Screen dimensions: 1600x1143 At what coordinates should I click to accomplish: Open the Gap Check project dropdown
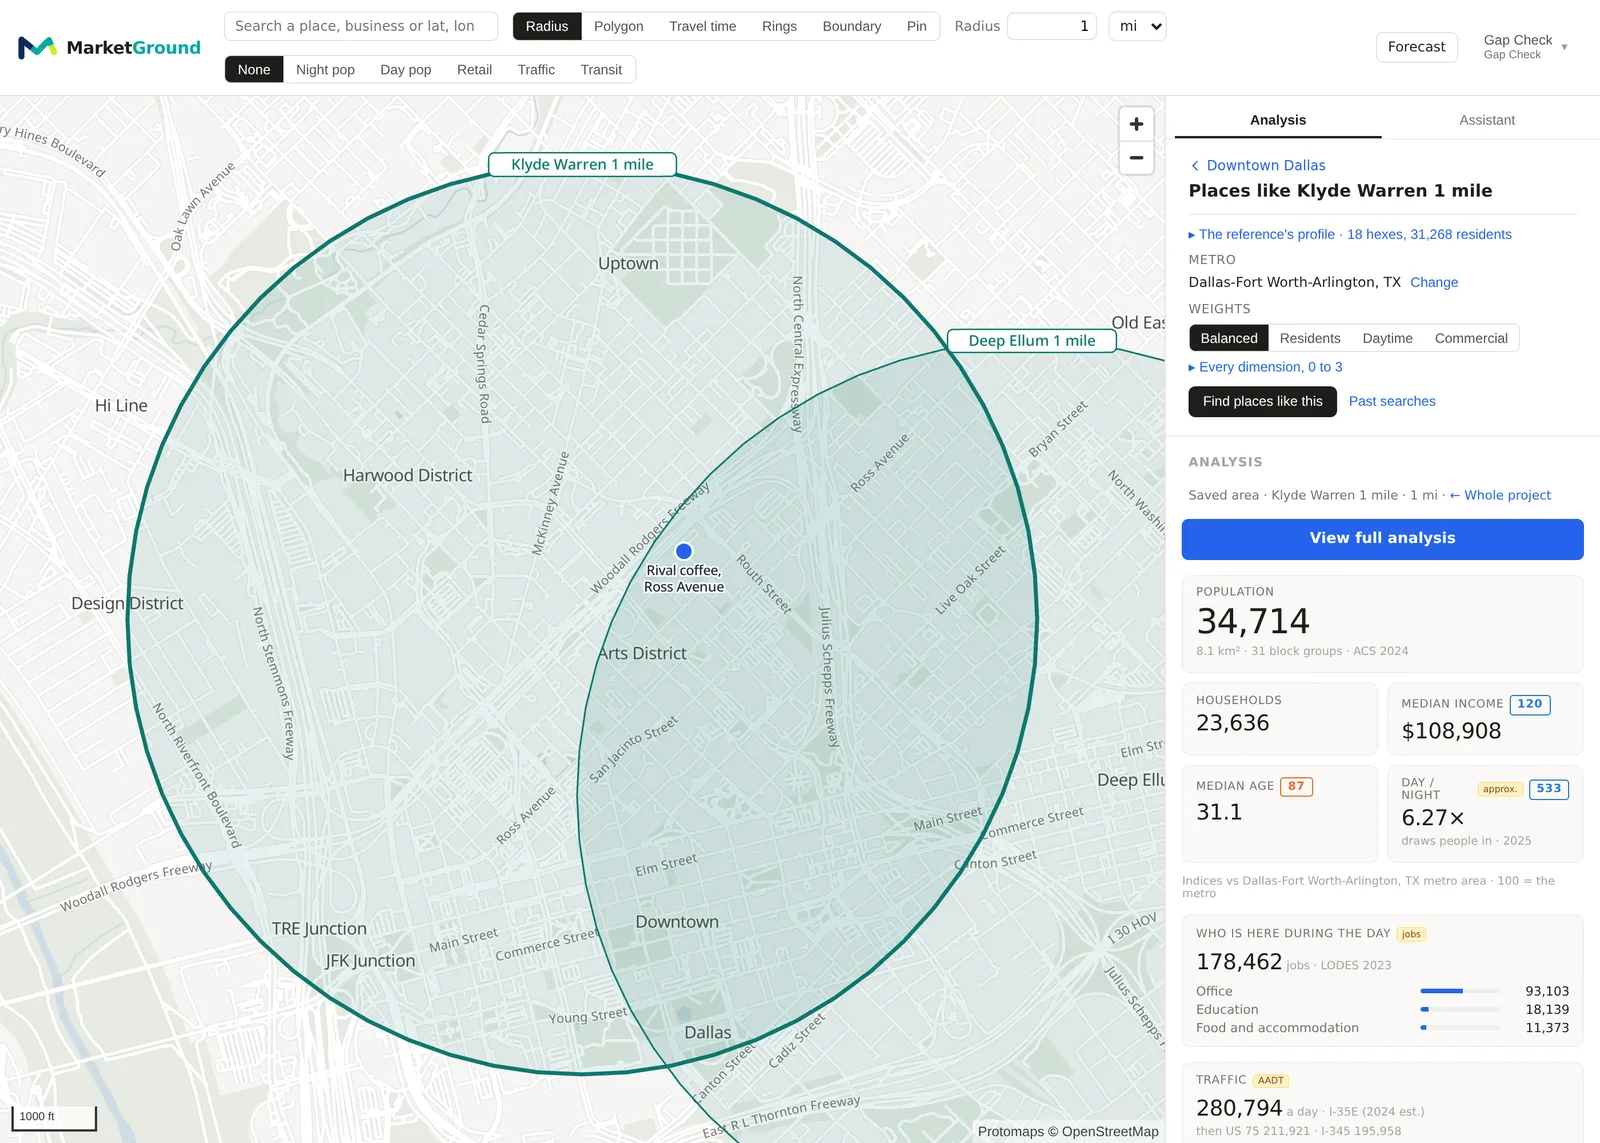click(1525, 46)
